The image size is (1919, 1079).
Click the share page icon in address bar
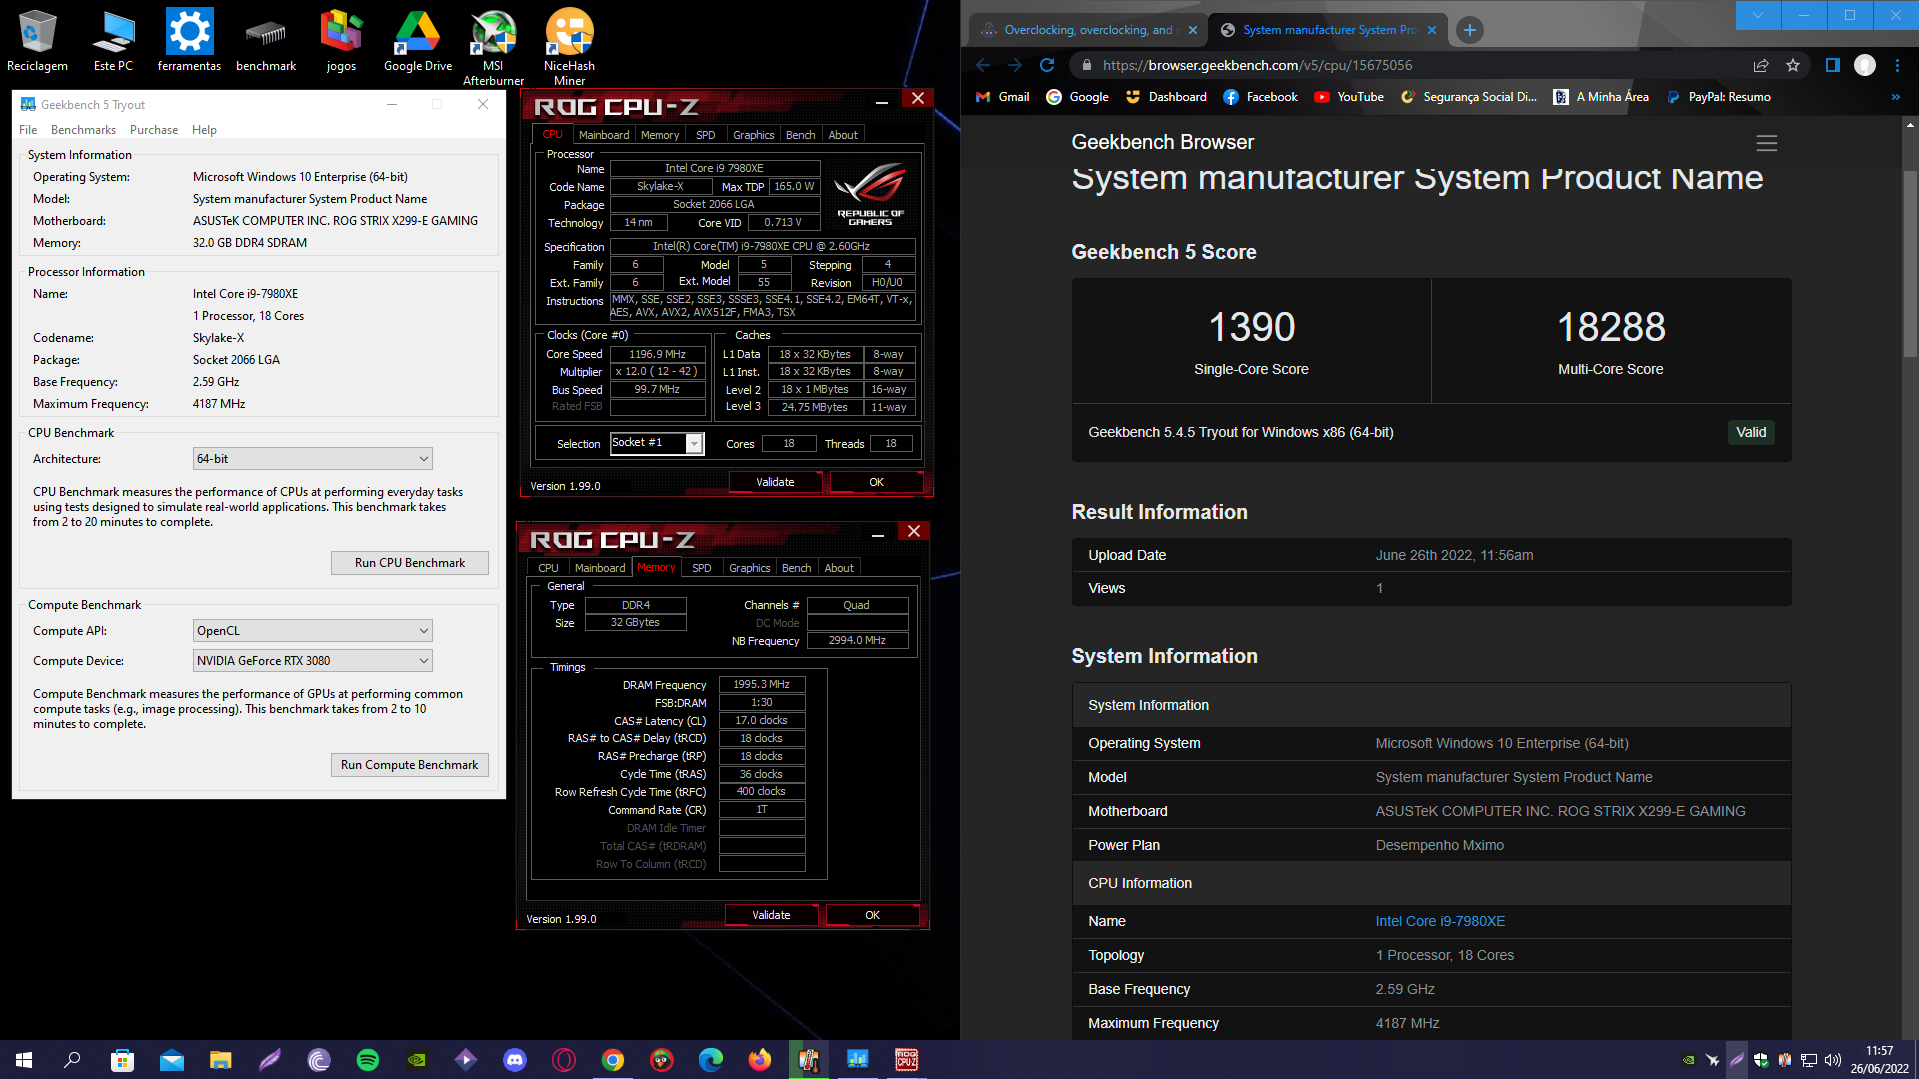coord(1761,65)
